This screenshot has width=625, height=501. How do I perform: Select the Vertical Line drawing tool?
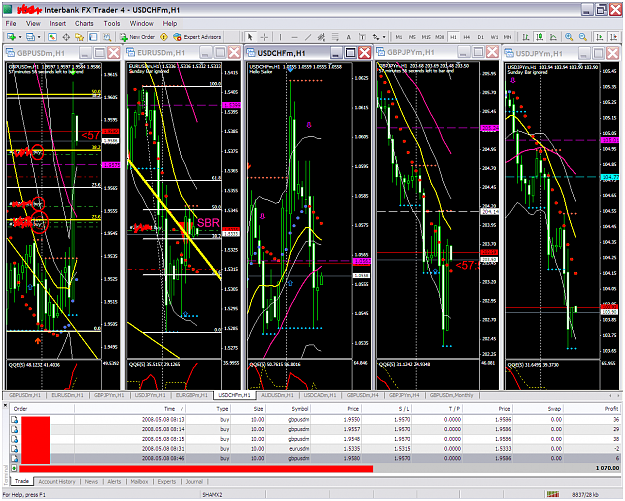tap(281, 37)
